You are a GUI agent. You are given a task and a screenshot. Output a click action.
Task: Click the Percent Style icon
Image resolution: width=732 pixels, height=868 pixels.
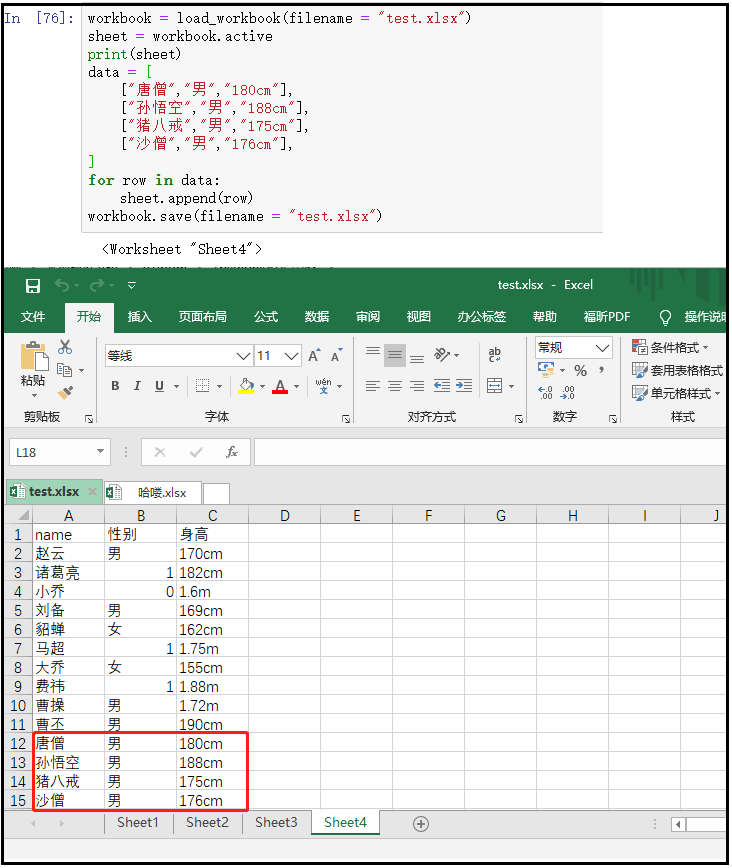click(580, 370)
